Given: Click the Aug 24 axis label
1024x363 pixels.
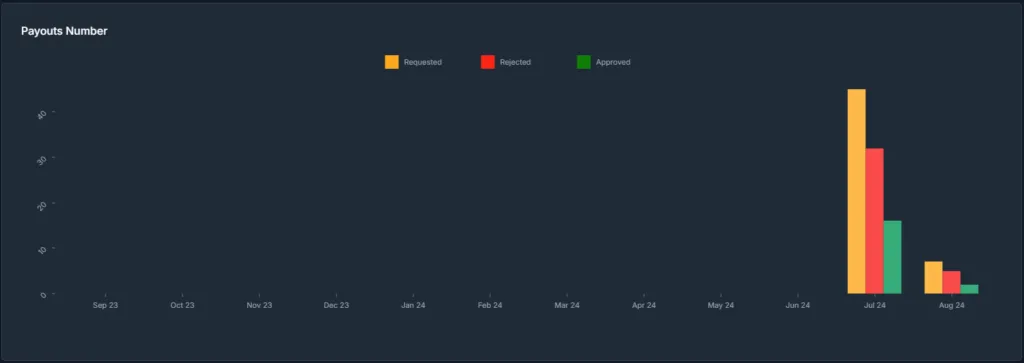Looking at the screenshot, I should tap(952, 306).
